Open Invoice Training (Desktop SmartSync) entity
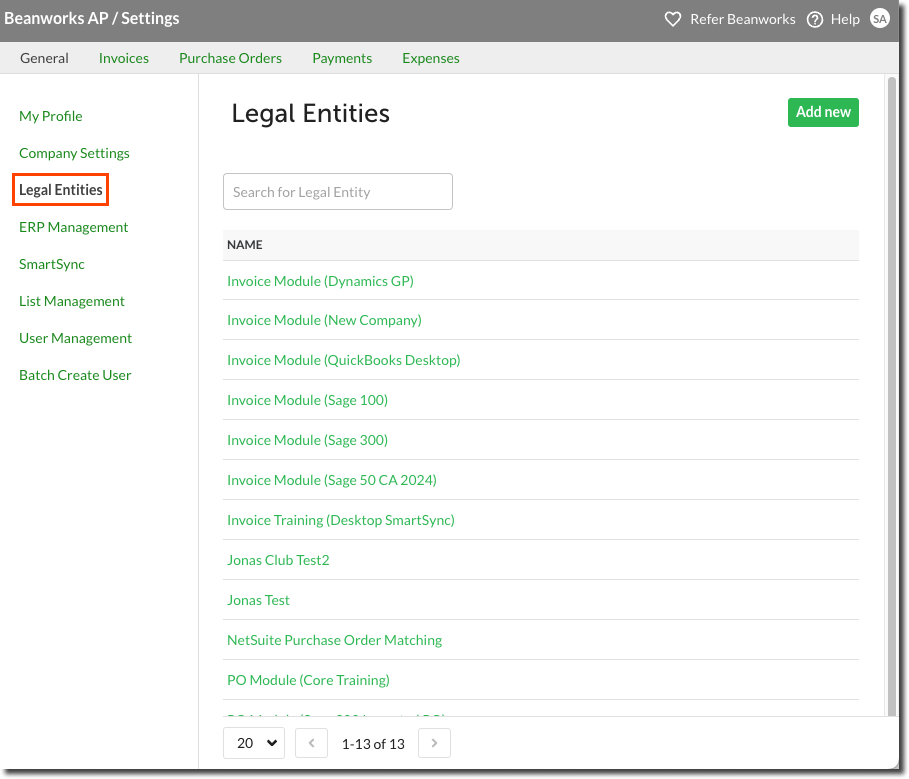909x779 pixels. pos(341,520)
